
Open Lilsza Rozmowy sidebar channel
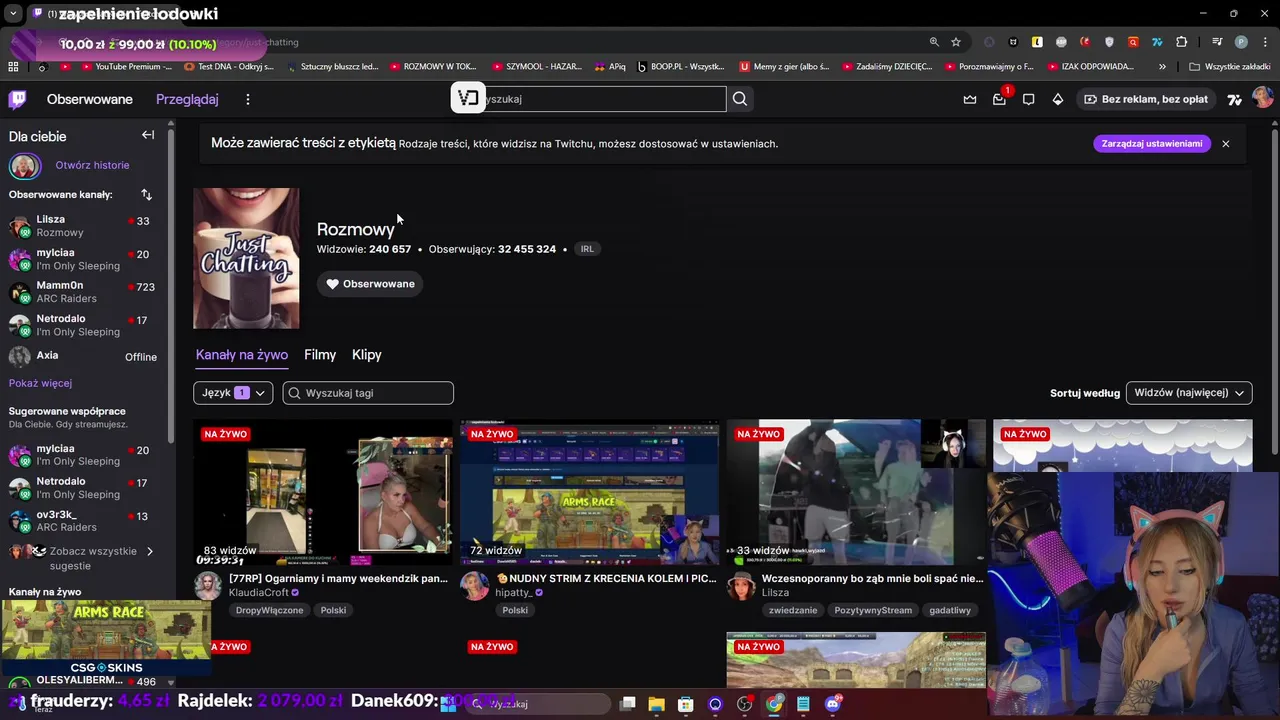(x=82, y=226)
